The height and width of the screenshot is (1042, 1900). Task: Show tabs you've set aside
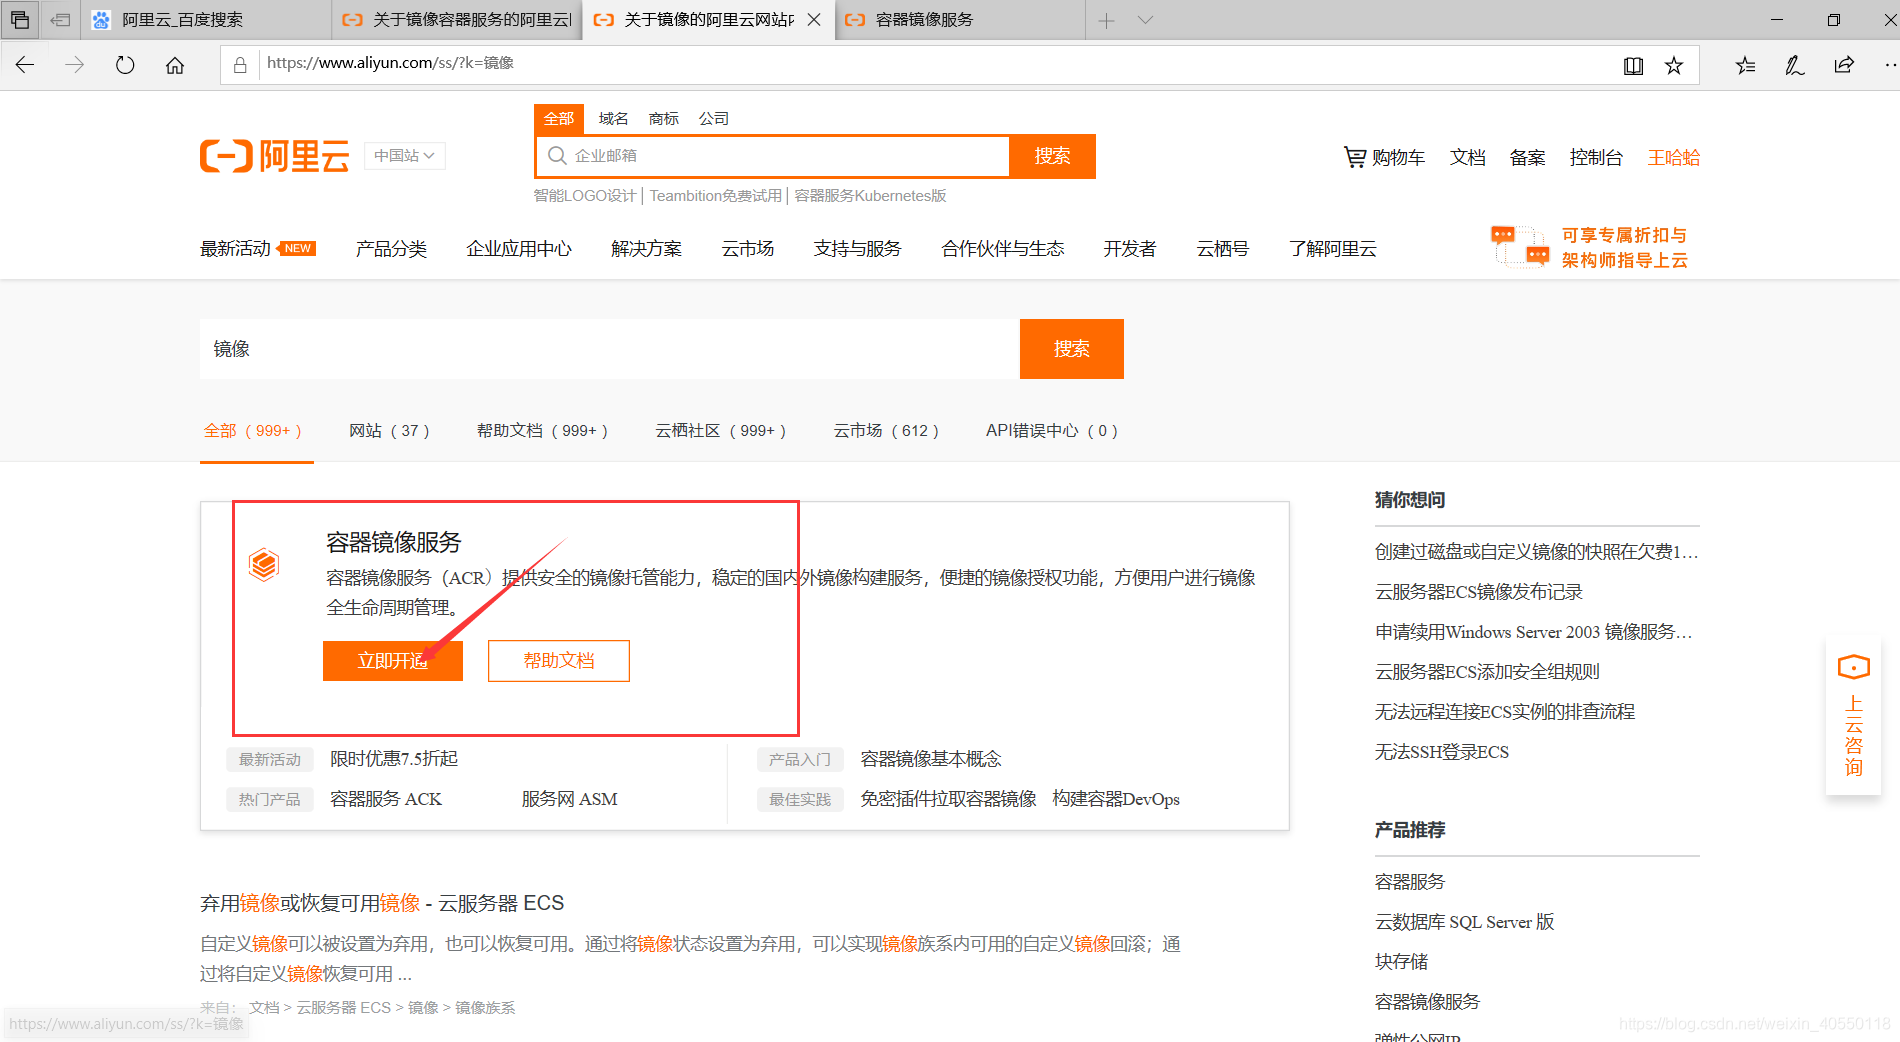coord(20,20)
